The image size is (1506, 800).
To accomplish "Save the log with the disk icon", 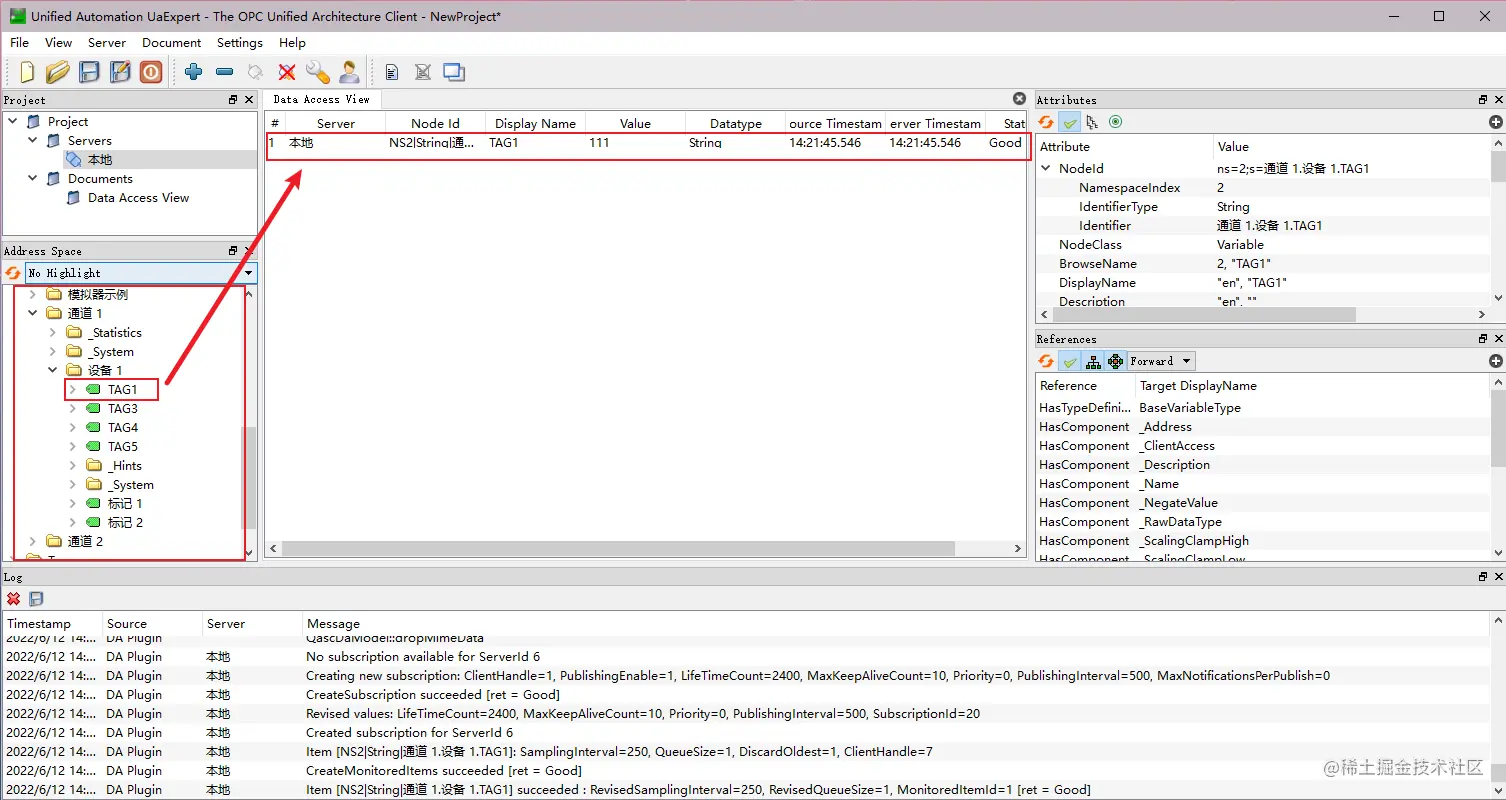I will 37,599.
